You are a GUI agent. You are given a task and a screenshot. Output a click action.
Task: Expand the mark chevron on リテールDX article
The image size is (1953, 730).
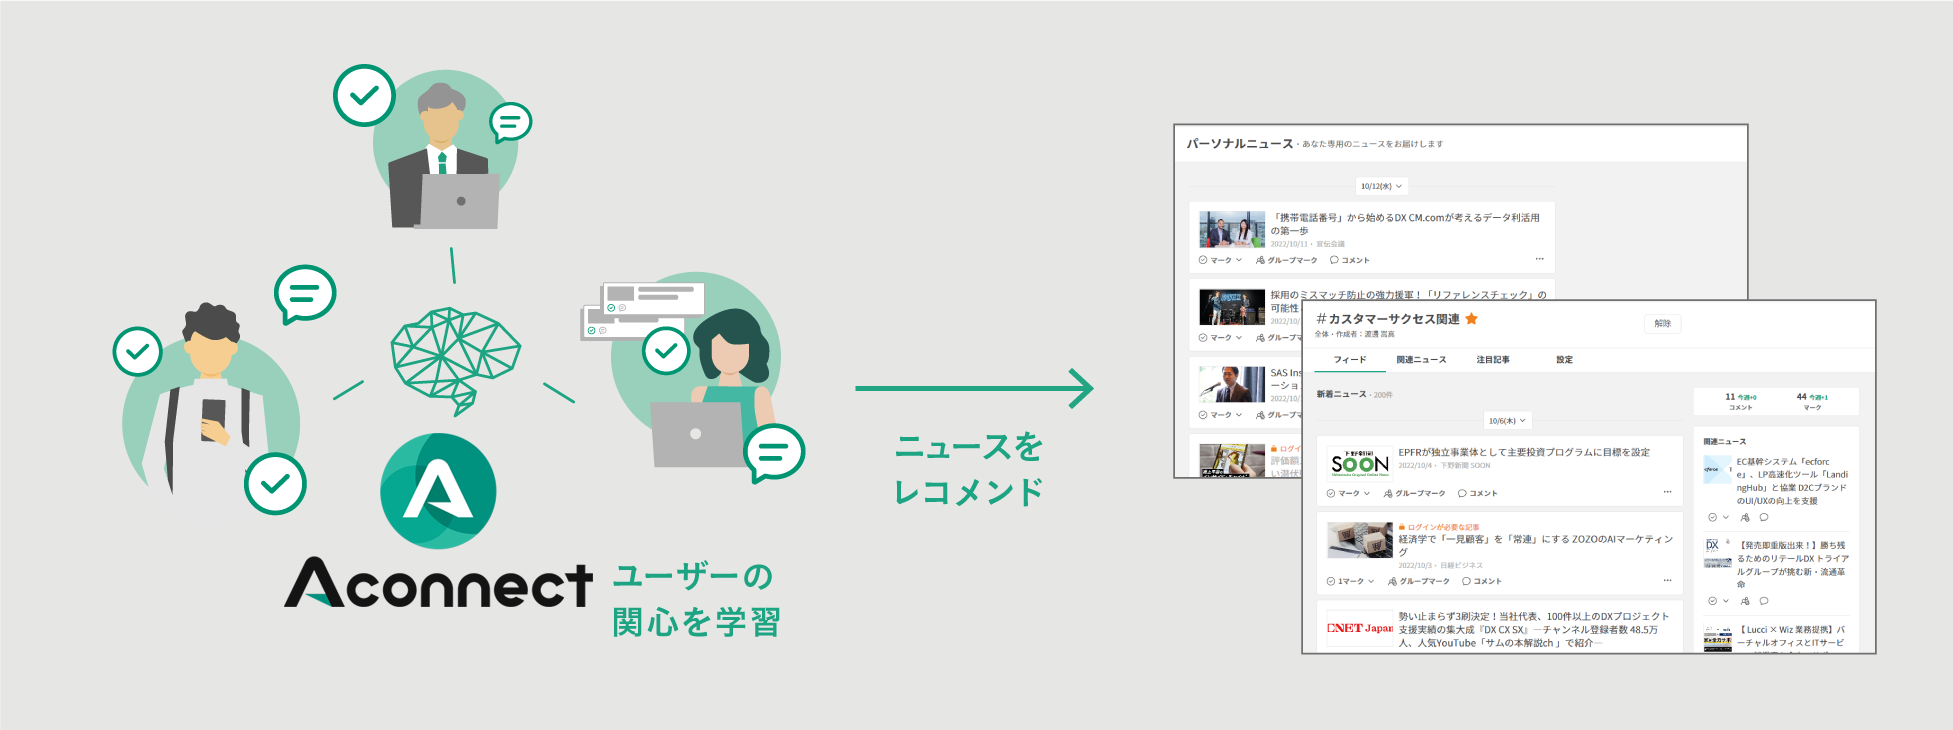1725,601
